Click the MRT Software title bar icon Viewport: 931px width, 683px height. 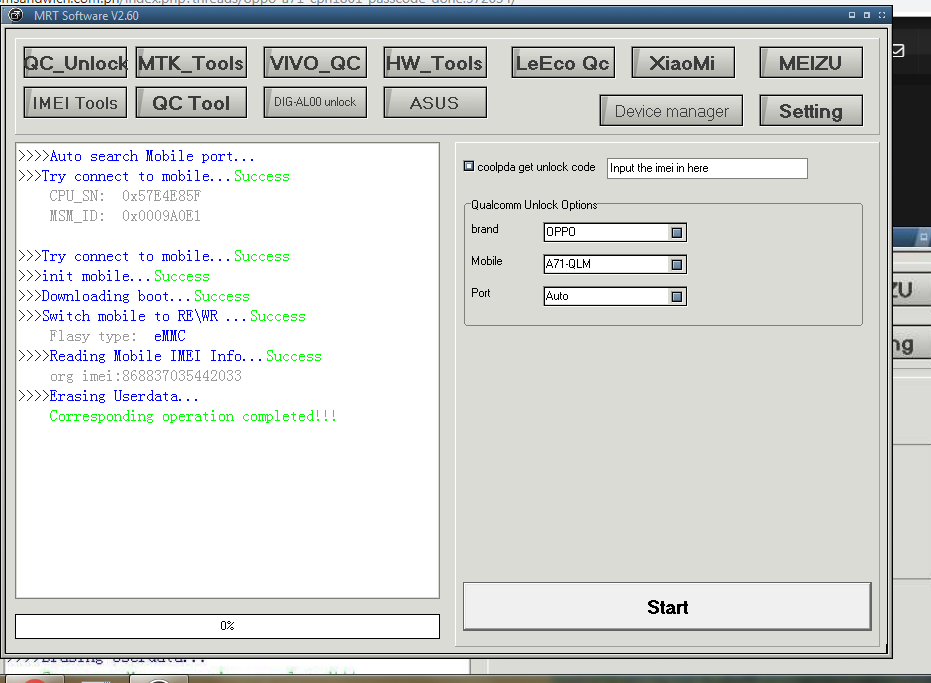[x=16, y=15]
